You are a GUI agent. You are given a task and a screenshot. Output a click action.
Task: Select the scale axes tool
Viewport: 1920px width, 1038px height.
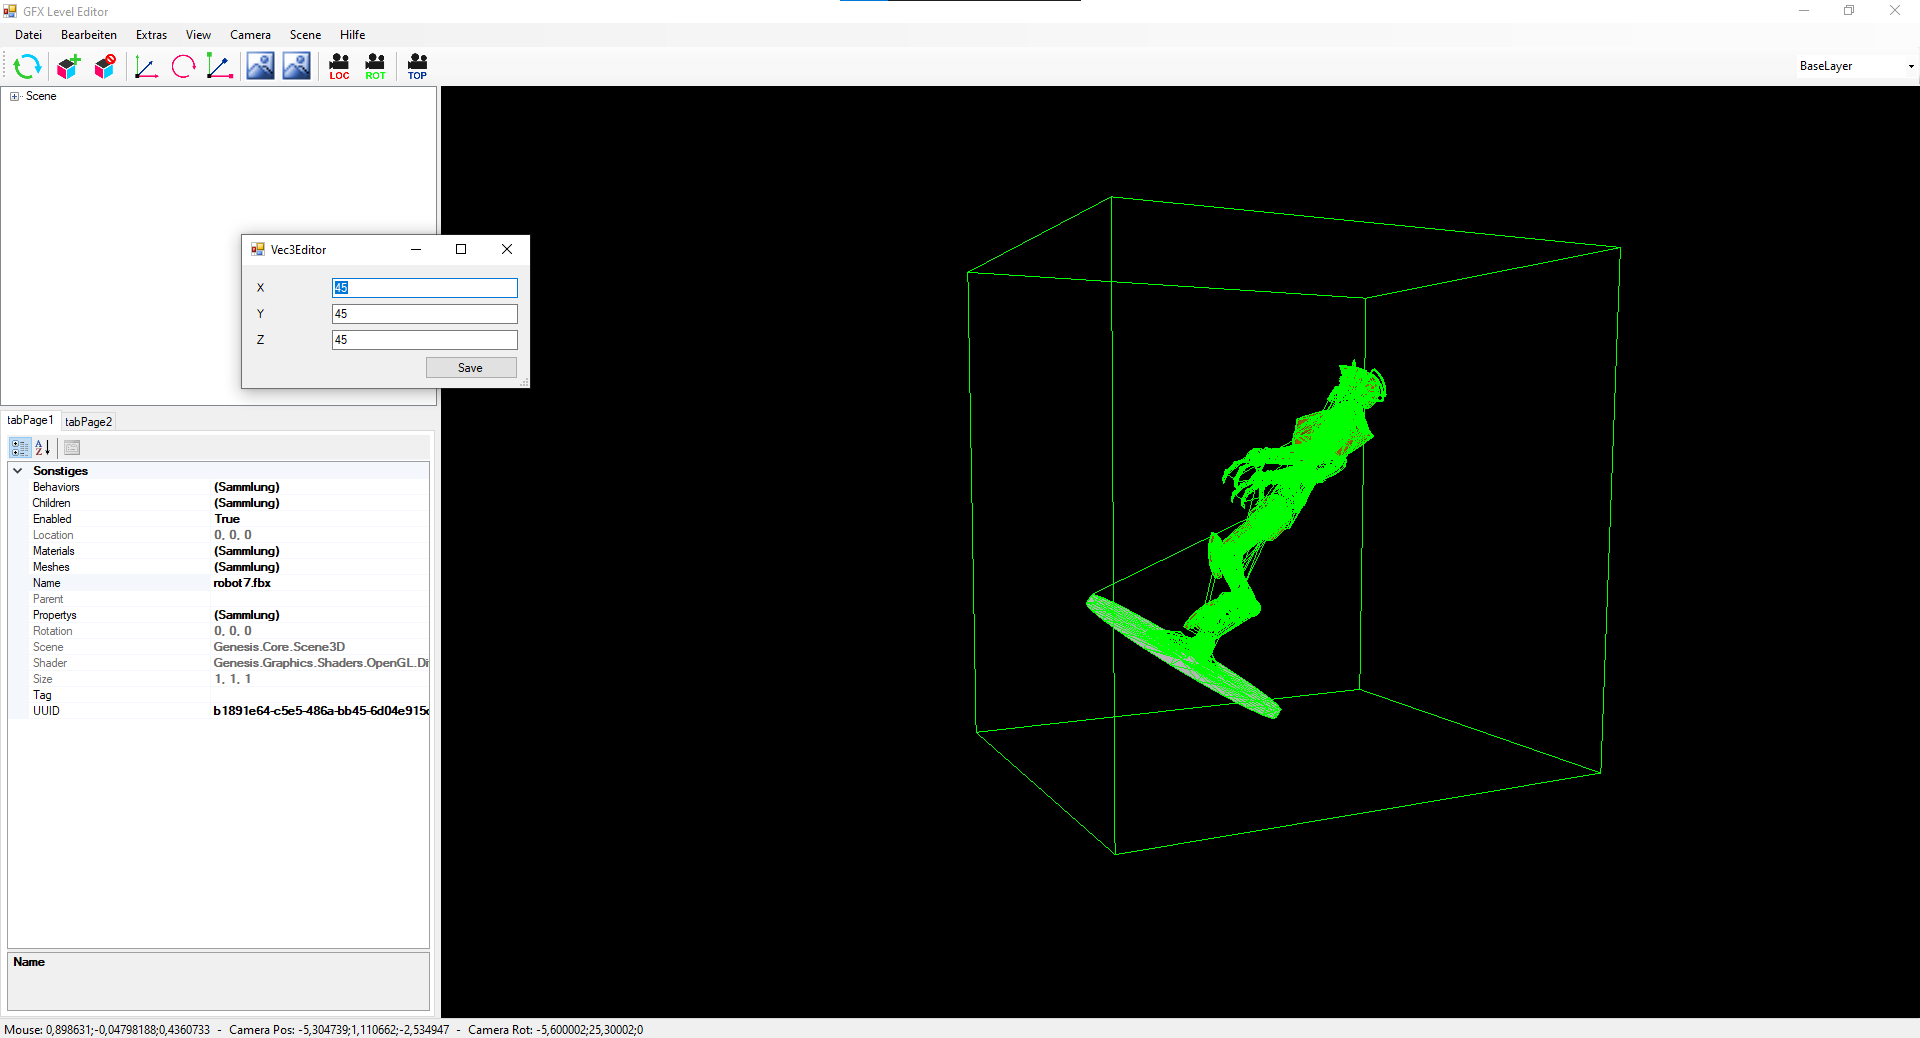[x=219, y=67]
